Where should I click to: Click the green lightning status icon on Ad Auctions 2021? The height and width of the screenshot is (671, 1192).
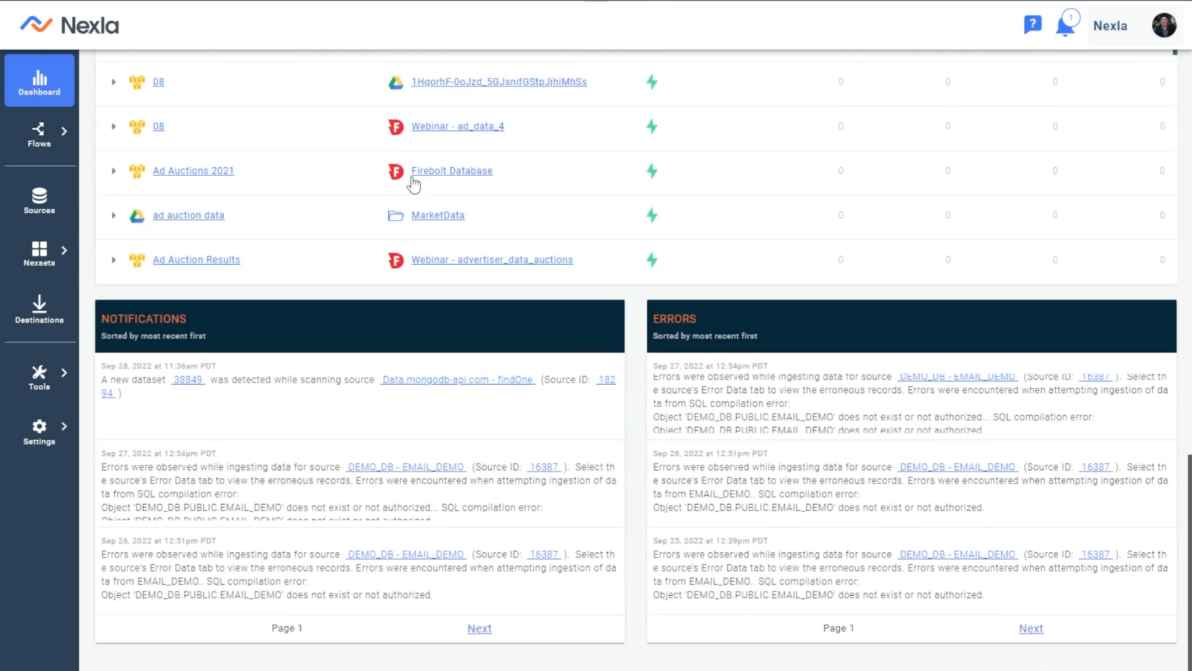coord(651,171)
